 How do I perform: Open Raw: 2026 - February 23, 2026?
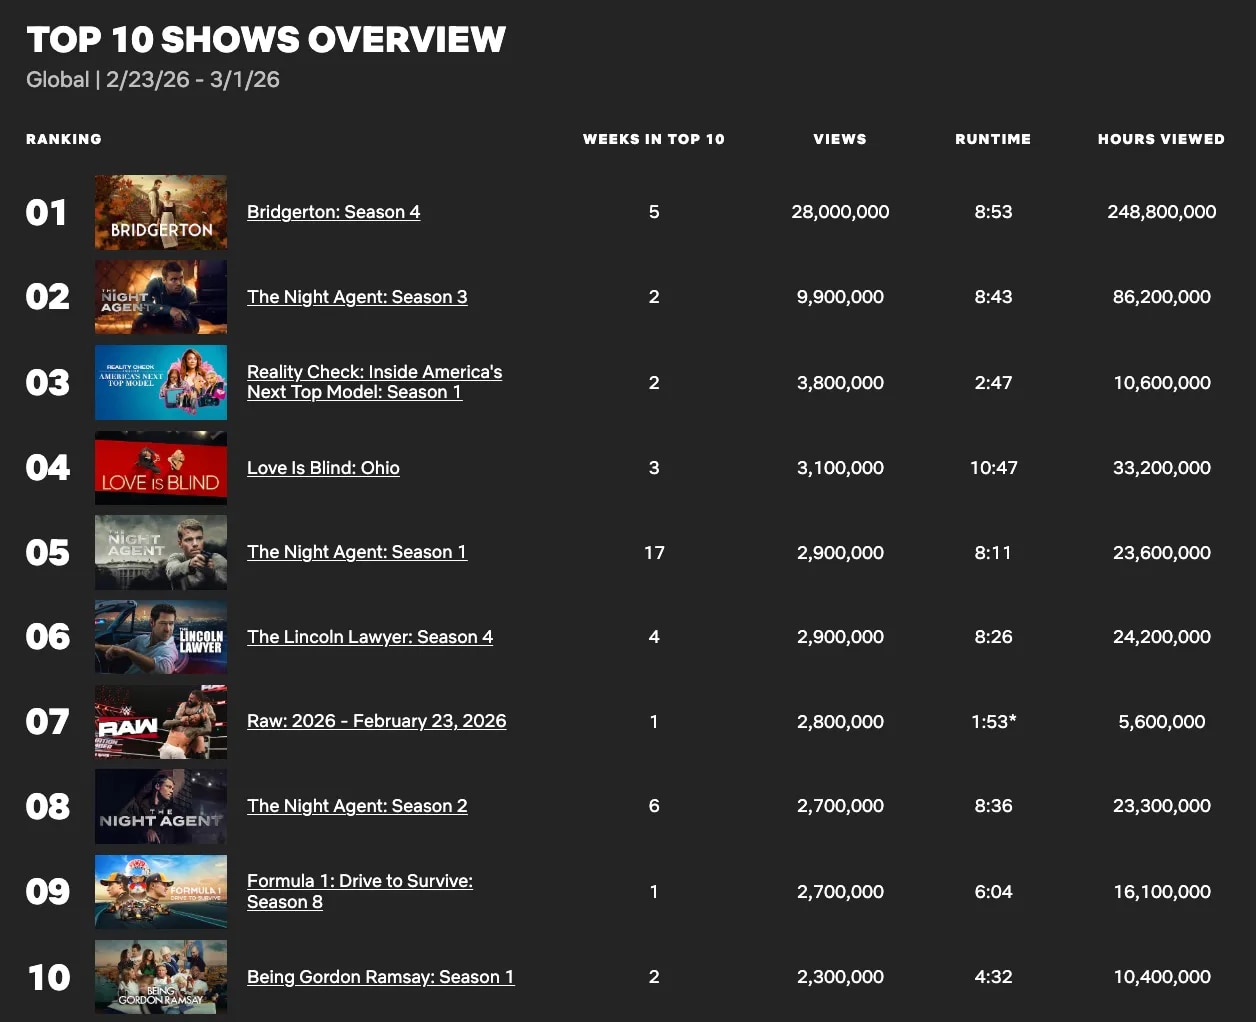(x=376, y=721)
